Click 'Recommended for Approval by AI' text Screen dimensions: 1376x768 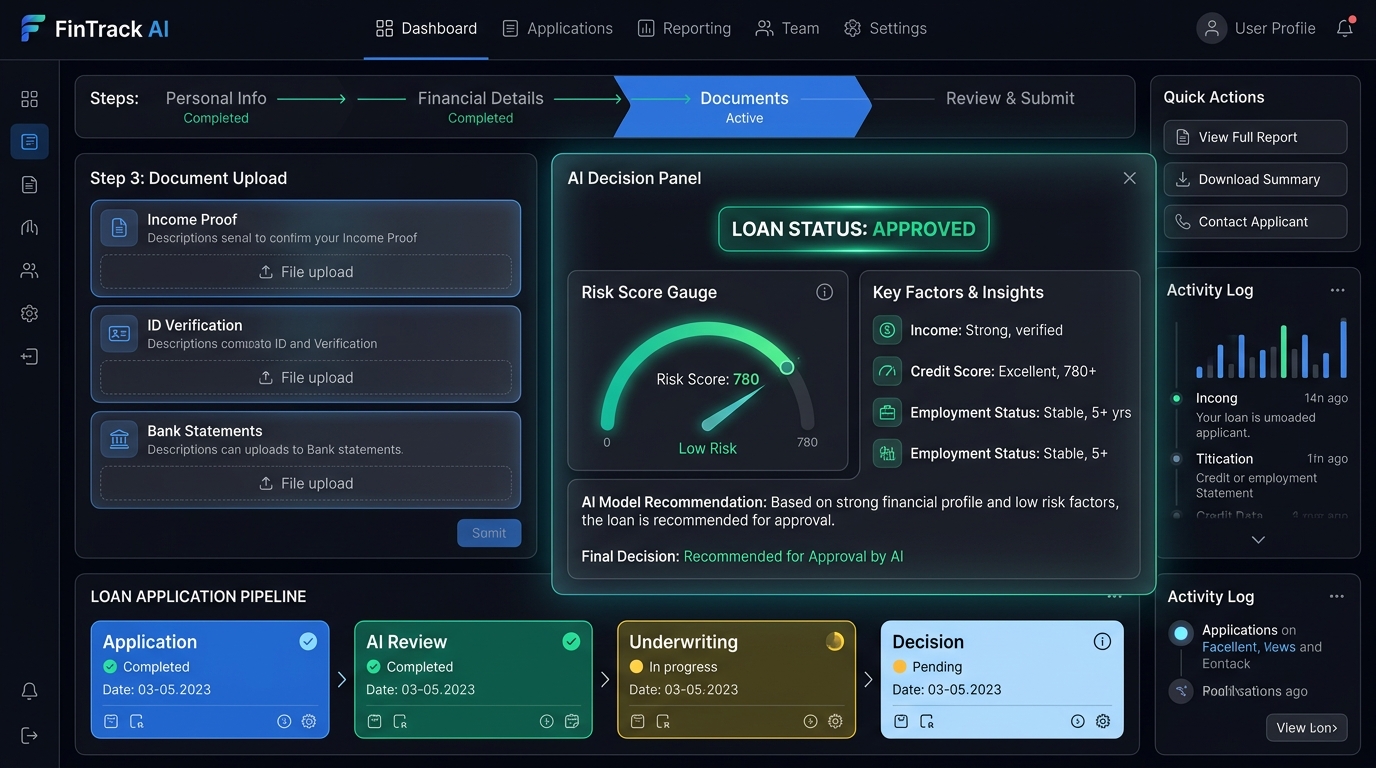tap(793, 556)
